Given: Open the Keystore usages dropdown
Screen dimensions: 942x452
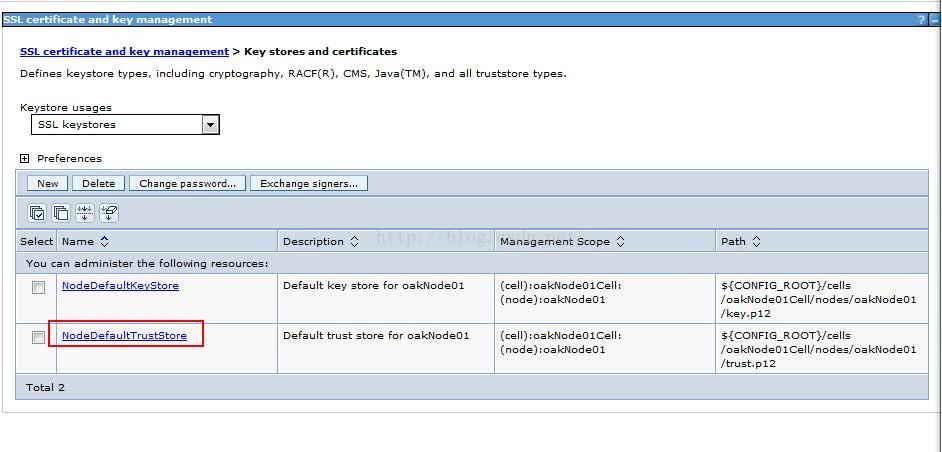Looking at the screenshot, I should pyautogui.click(x=210, y=125).
